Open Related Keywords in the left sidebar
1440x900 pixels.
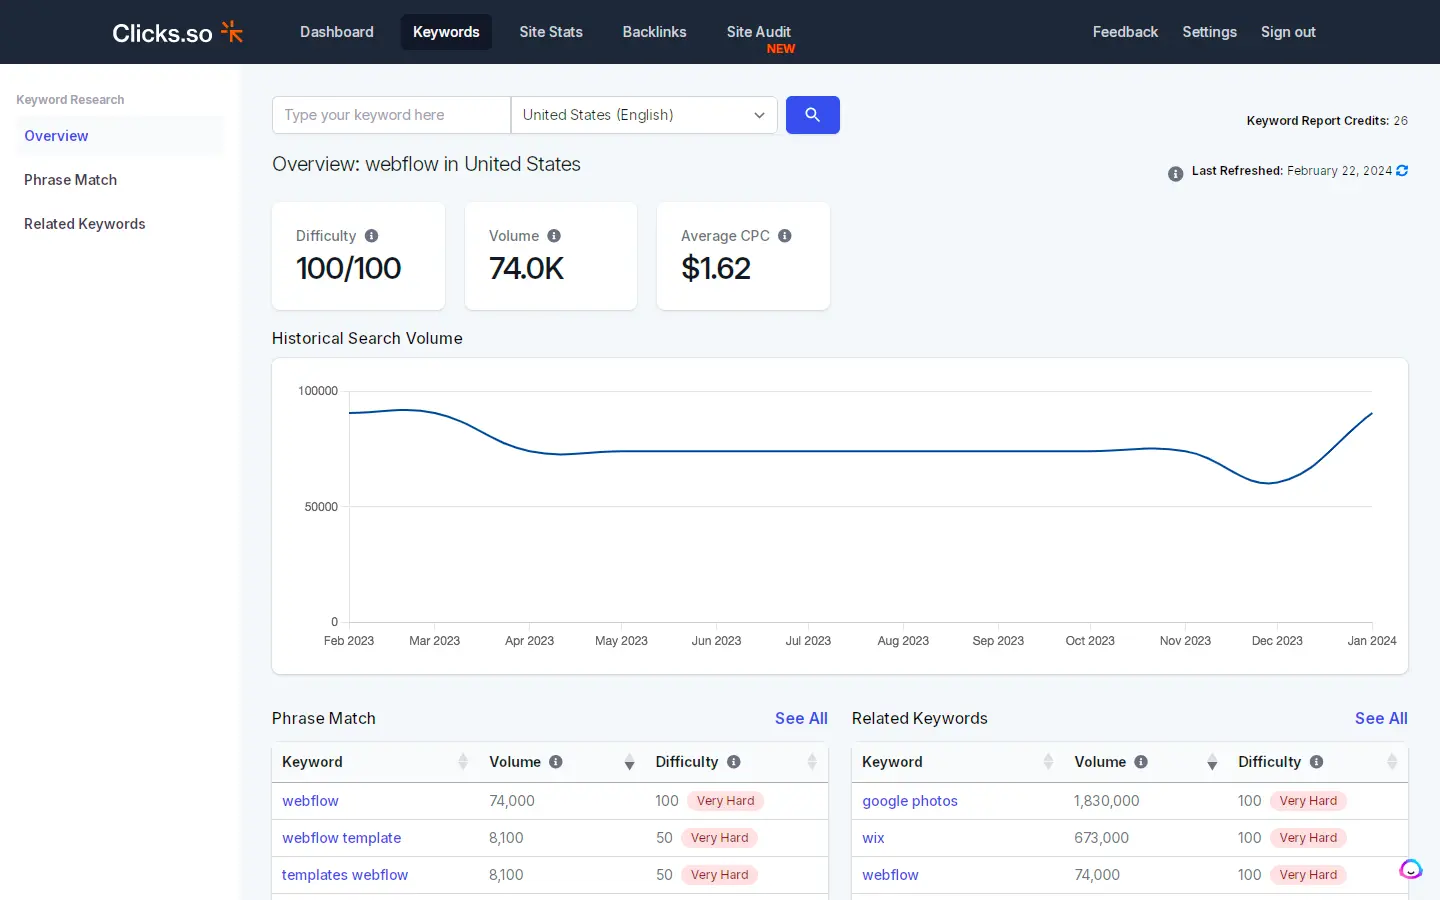tap(120, 224)
